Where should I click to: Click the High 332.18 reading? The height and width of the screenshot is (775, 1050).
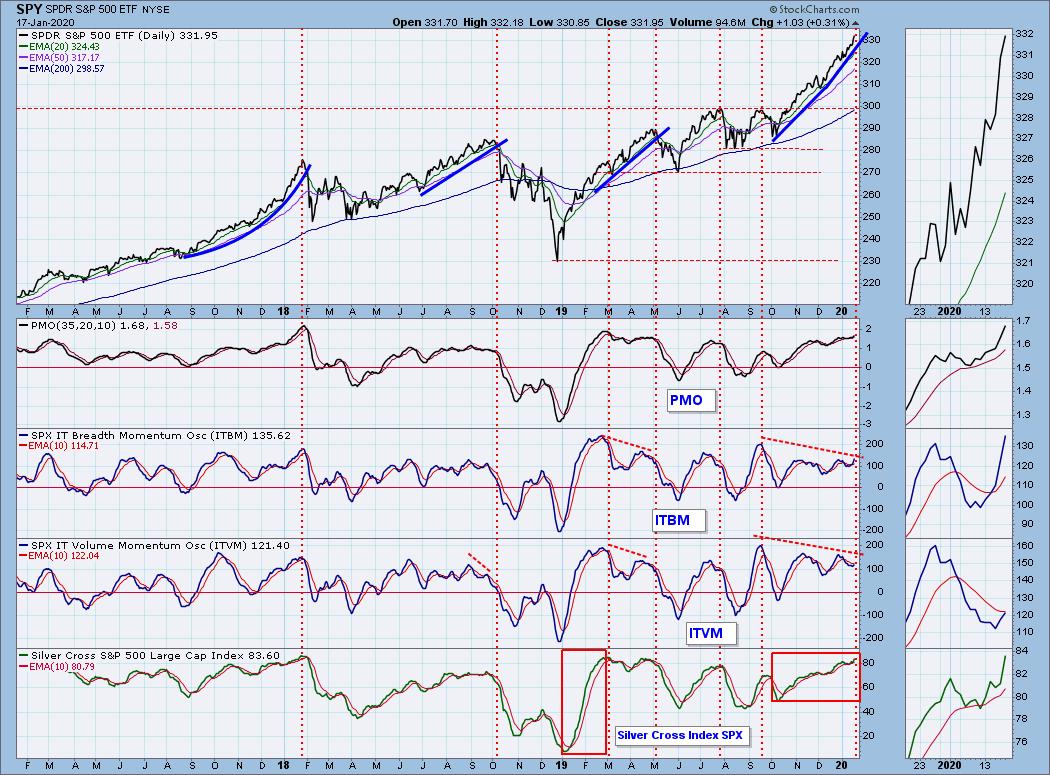[x=493, y=22]
